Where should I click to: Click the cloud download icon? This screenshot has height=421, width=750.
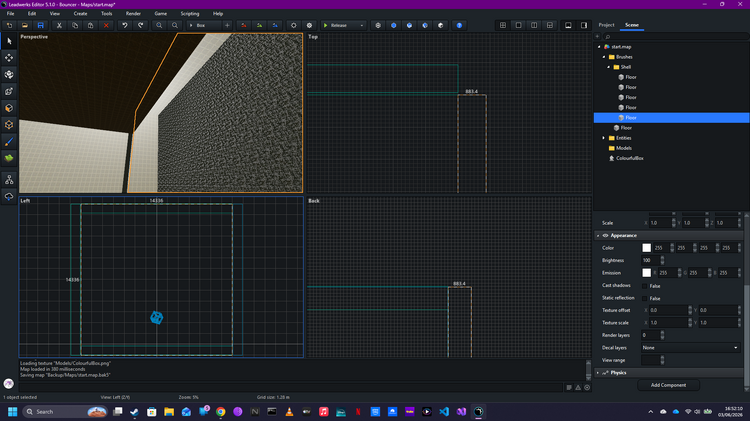(x=9, y=197)
